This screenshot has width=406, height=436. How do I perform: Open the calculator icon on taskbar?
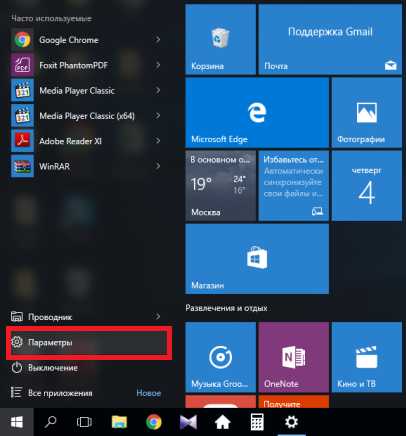point(257,422)
